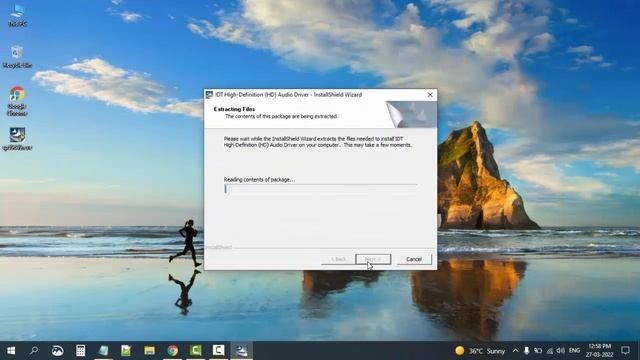Click the wizard title bar text

[288, 95]
